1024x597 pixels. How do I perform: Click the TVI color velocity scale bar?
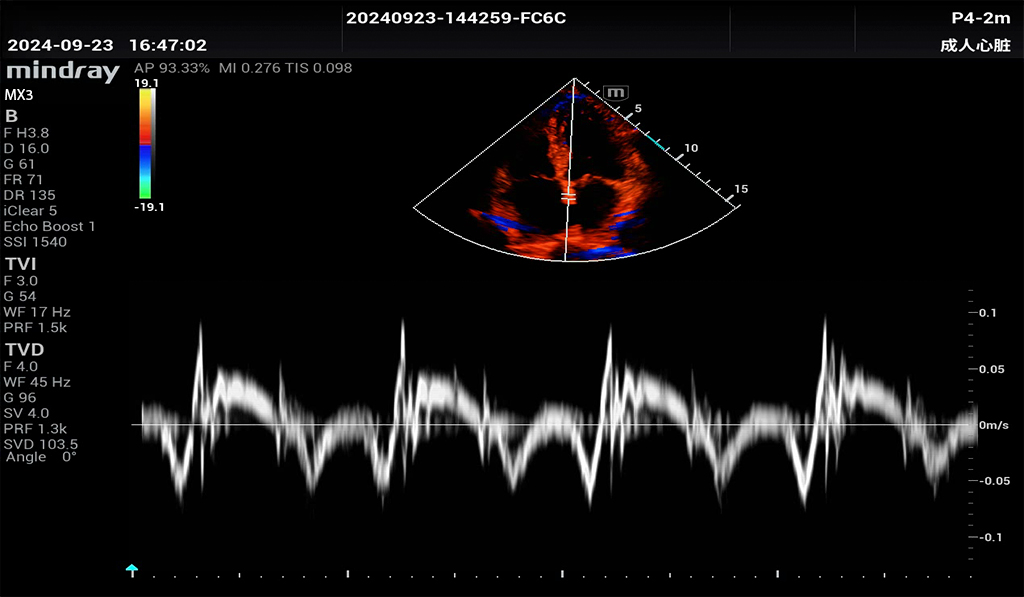coord(146,143)
